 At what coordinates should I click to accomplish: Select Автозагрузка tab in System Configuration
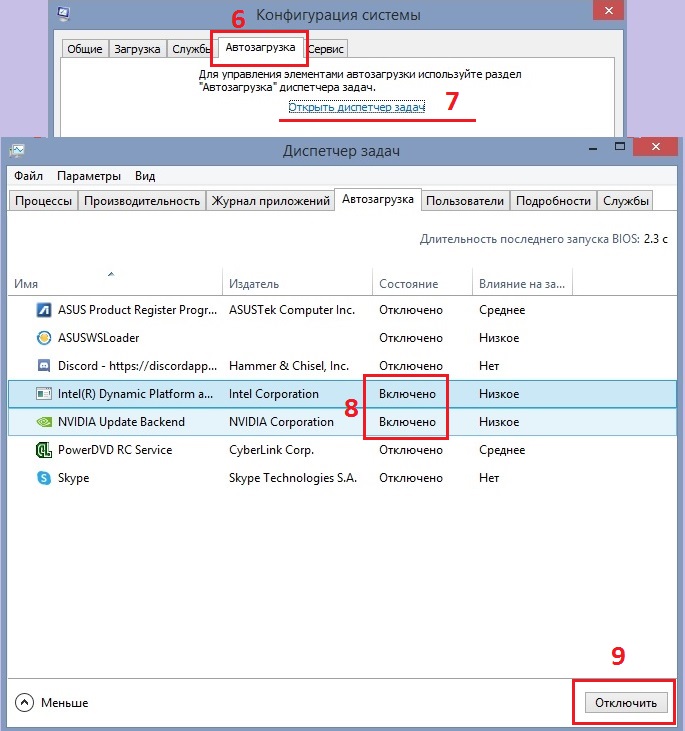point(260,48)
